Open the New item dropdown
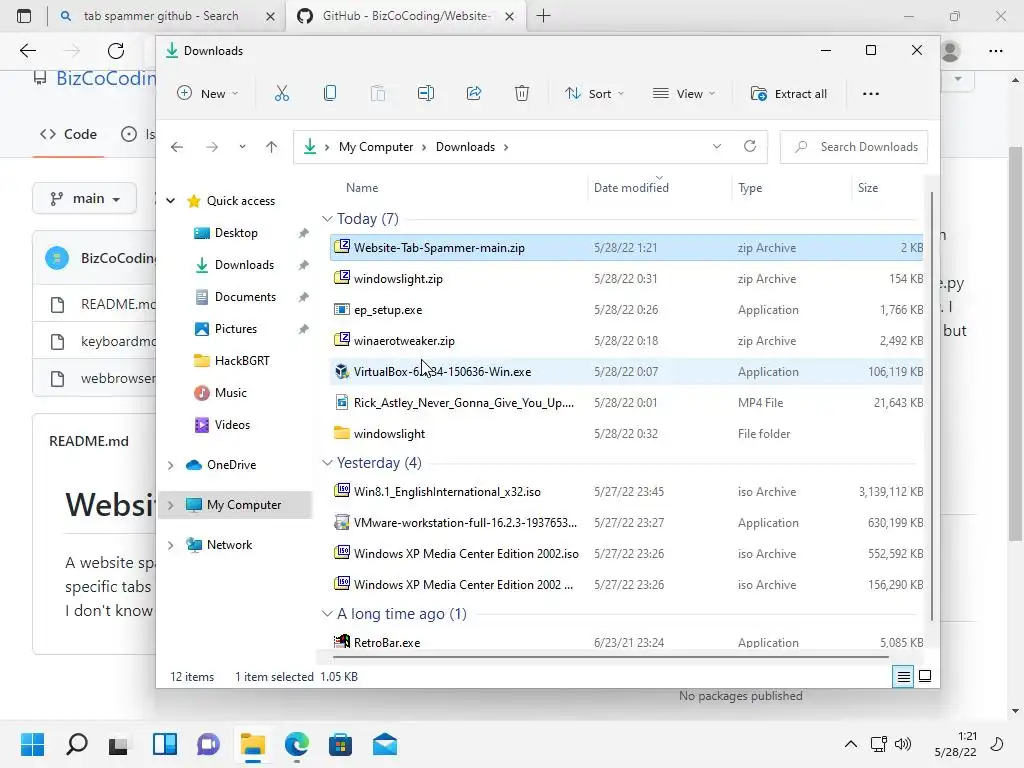The image size is (1024, 768). [x=208, y=93]
